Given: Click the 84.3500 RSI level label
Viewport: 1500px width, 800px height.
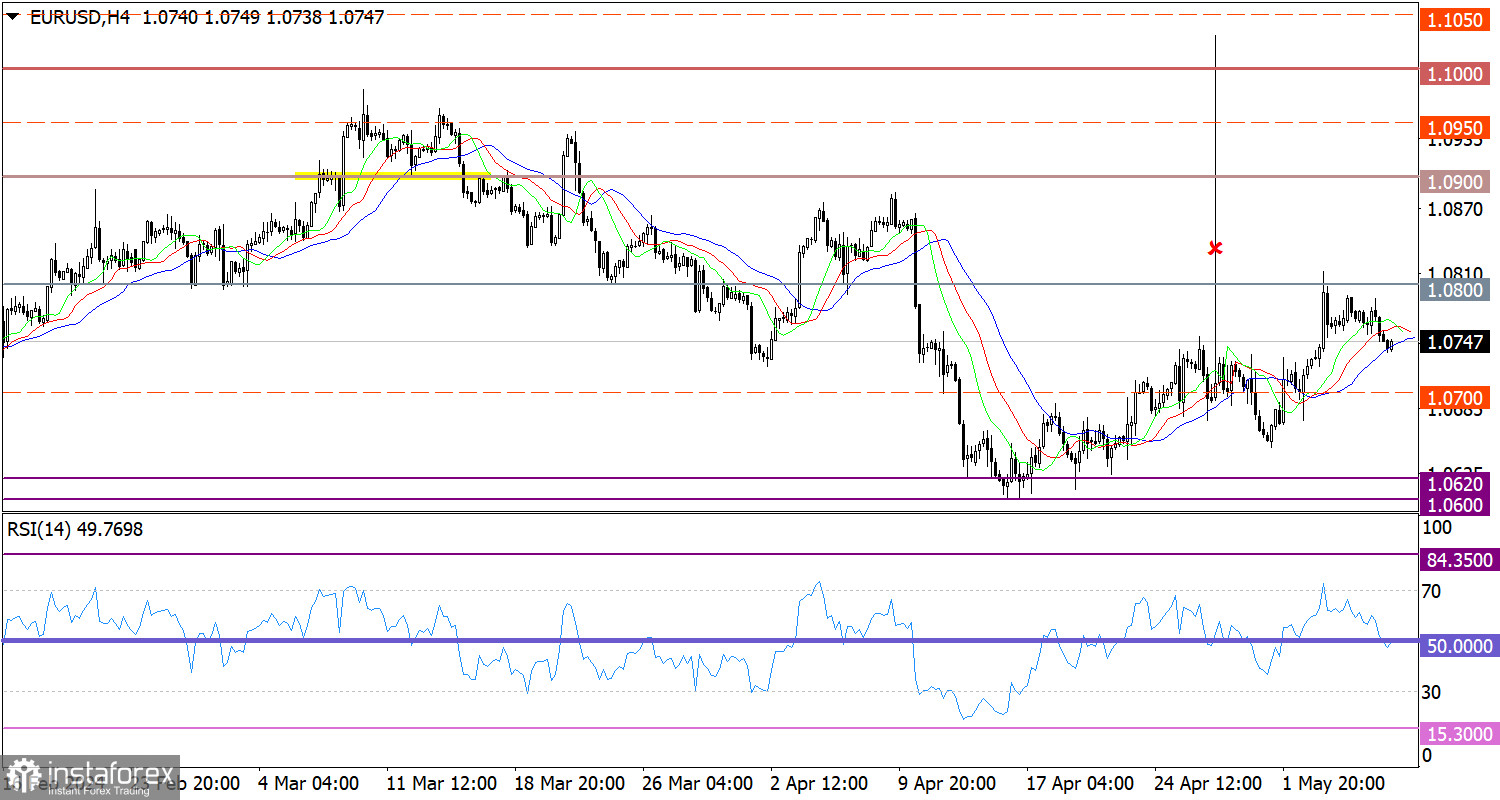Looking at the screenshot, I should coord(1459,559).
